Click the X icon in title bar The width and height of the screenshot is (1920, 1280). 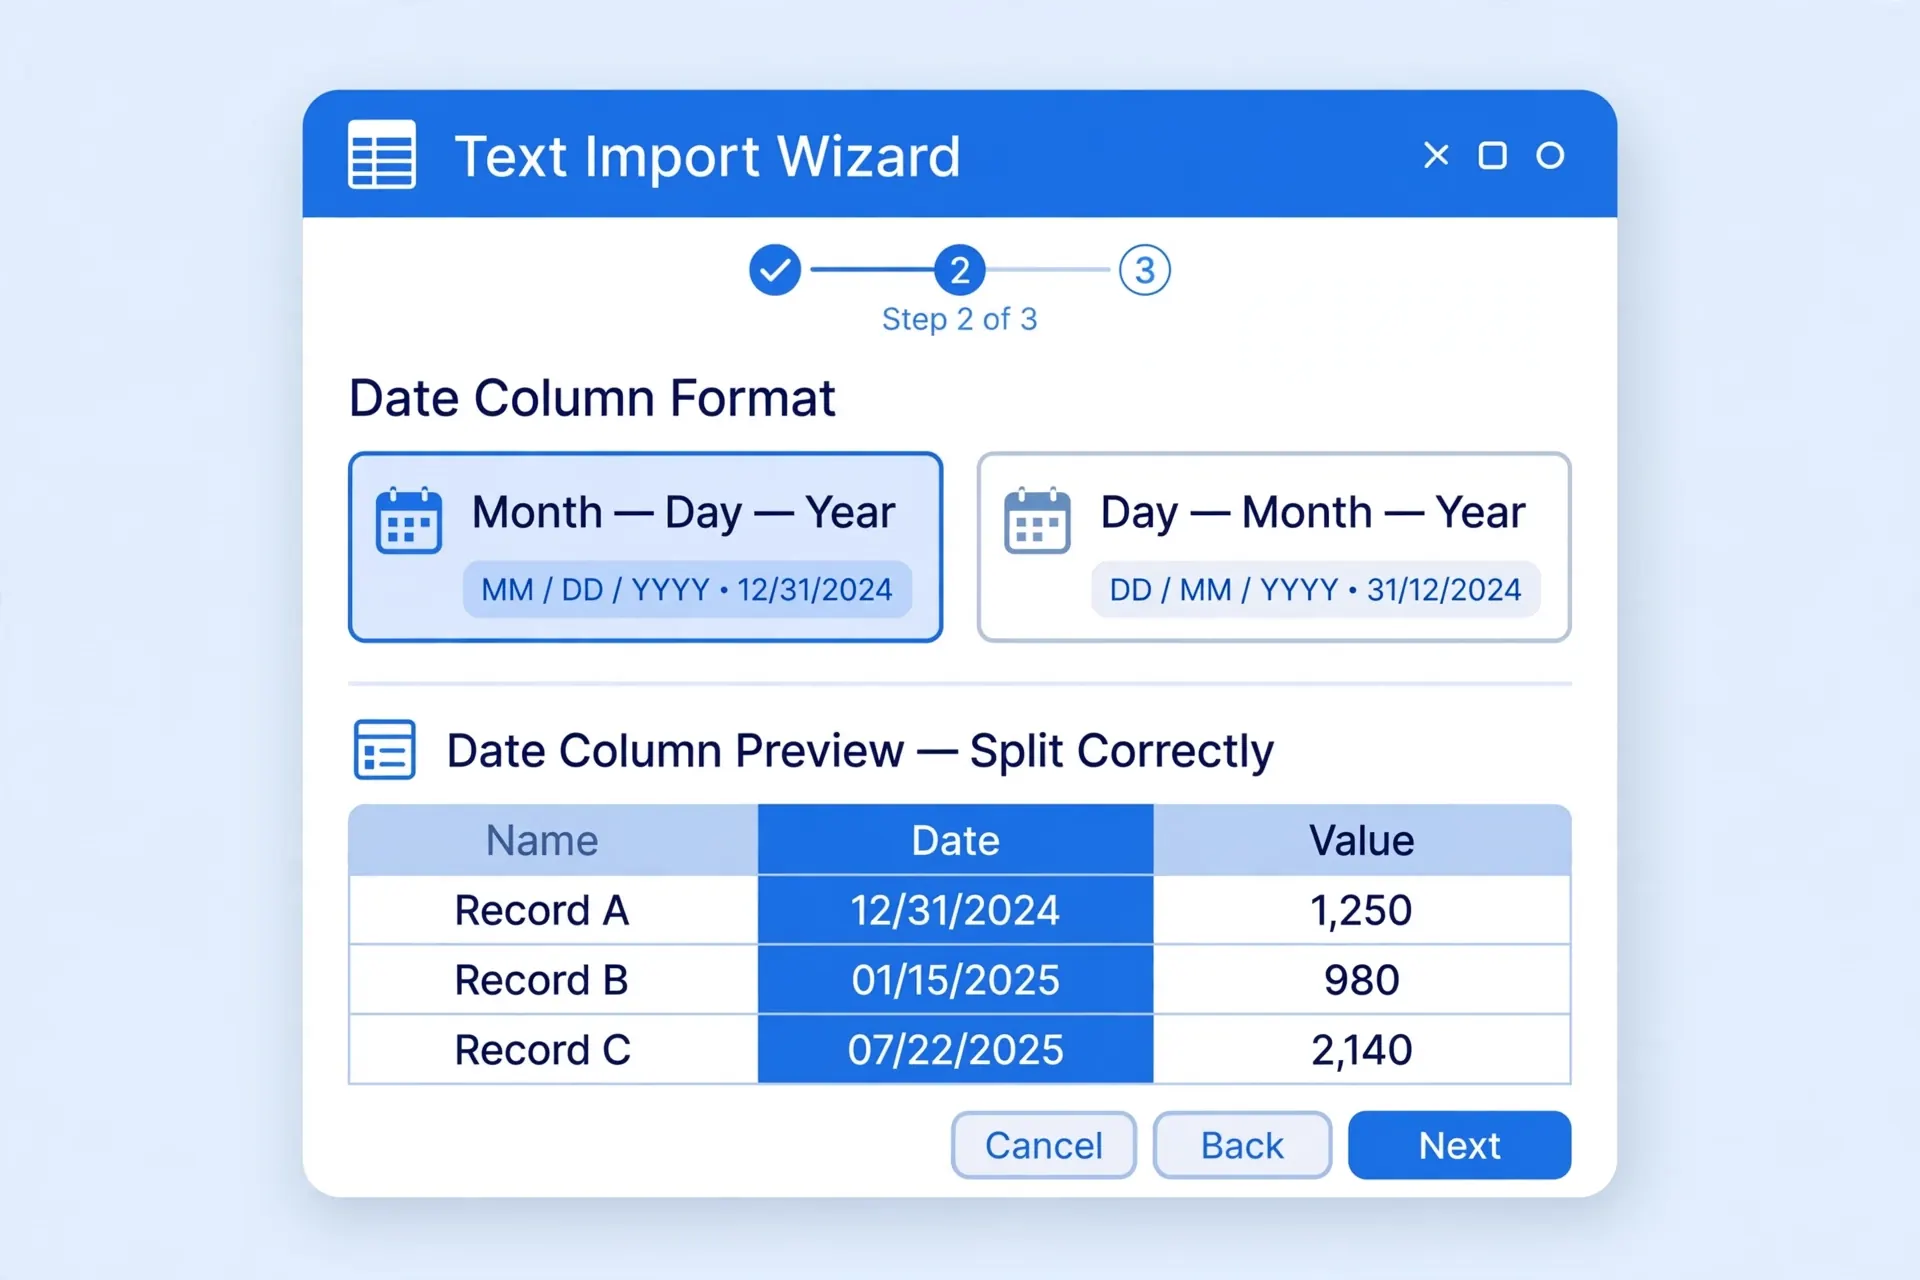click(1436, 155)
